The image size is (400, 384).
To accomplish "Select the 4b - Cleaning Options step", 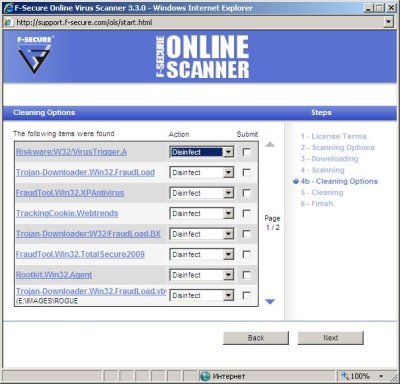I will coord(339,181).
